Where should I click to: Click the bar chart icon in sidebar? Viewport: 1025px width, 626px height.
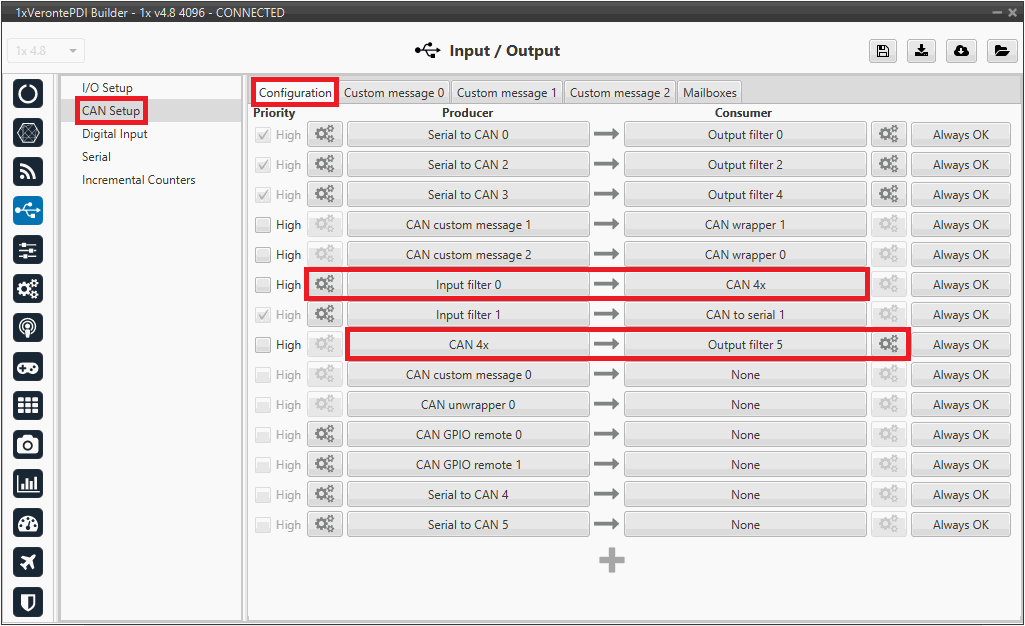[28, 484]
